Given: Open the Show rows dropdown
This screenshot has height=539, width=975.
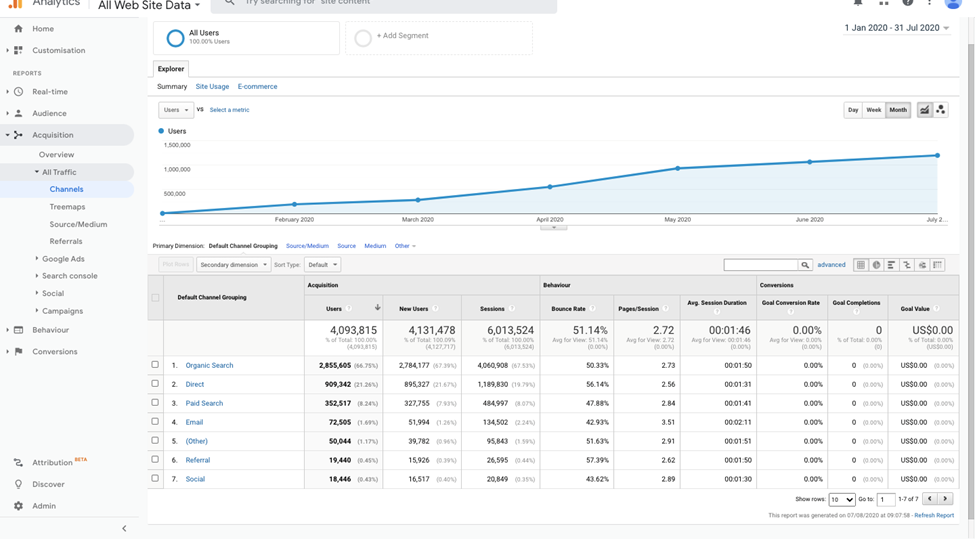Looking at the screenshot, I should click(842, 499).
